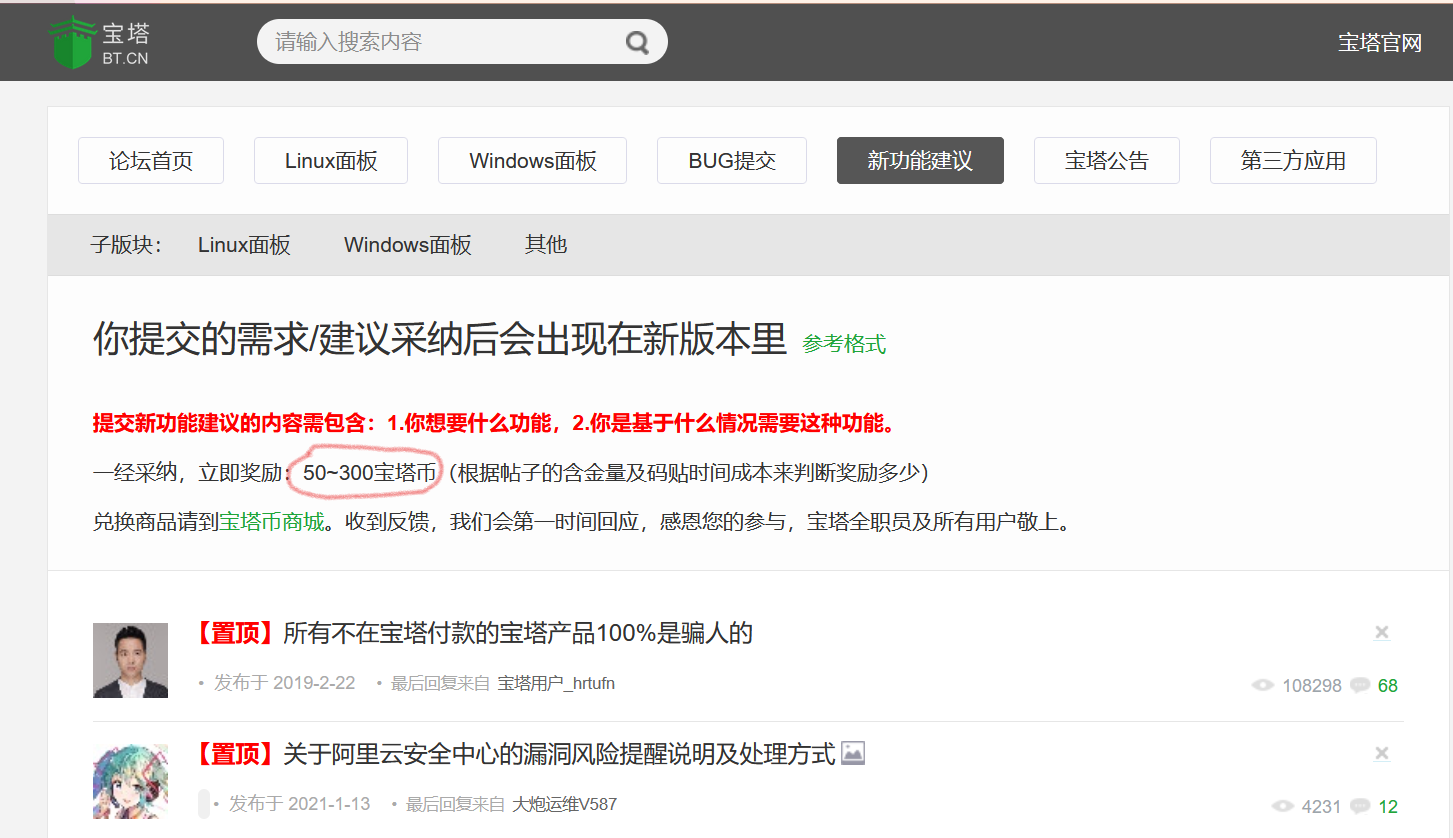Filter by Windows面板 sub-forum
This screenshot has height=838, width=1453.
tap(408, 245)
